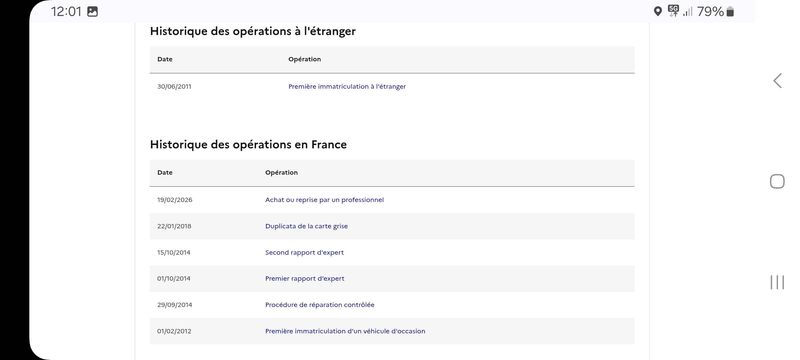
Task: Select 'Procédure de réparation contrôlée' operation
Action: coord(319,305)
